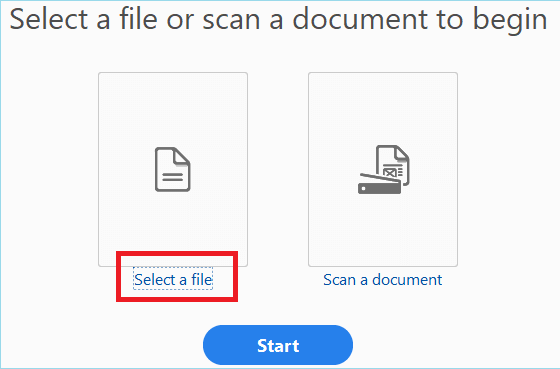Click the word 'document' in the right link

(407, 279)
